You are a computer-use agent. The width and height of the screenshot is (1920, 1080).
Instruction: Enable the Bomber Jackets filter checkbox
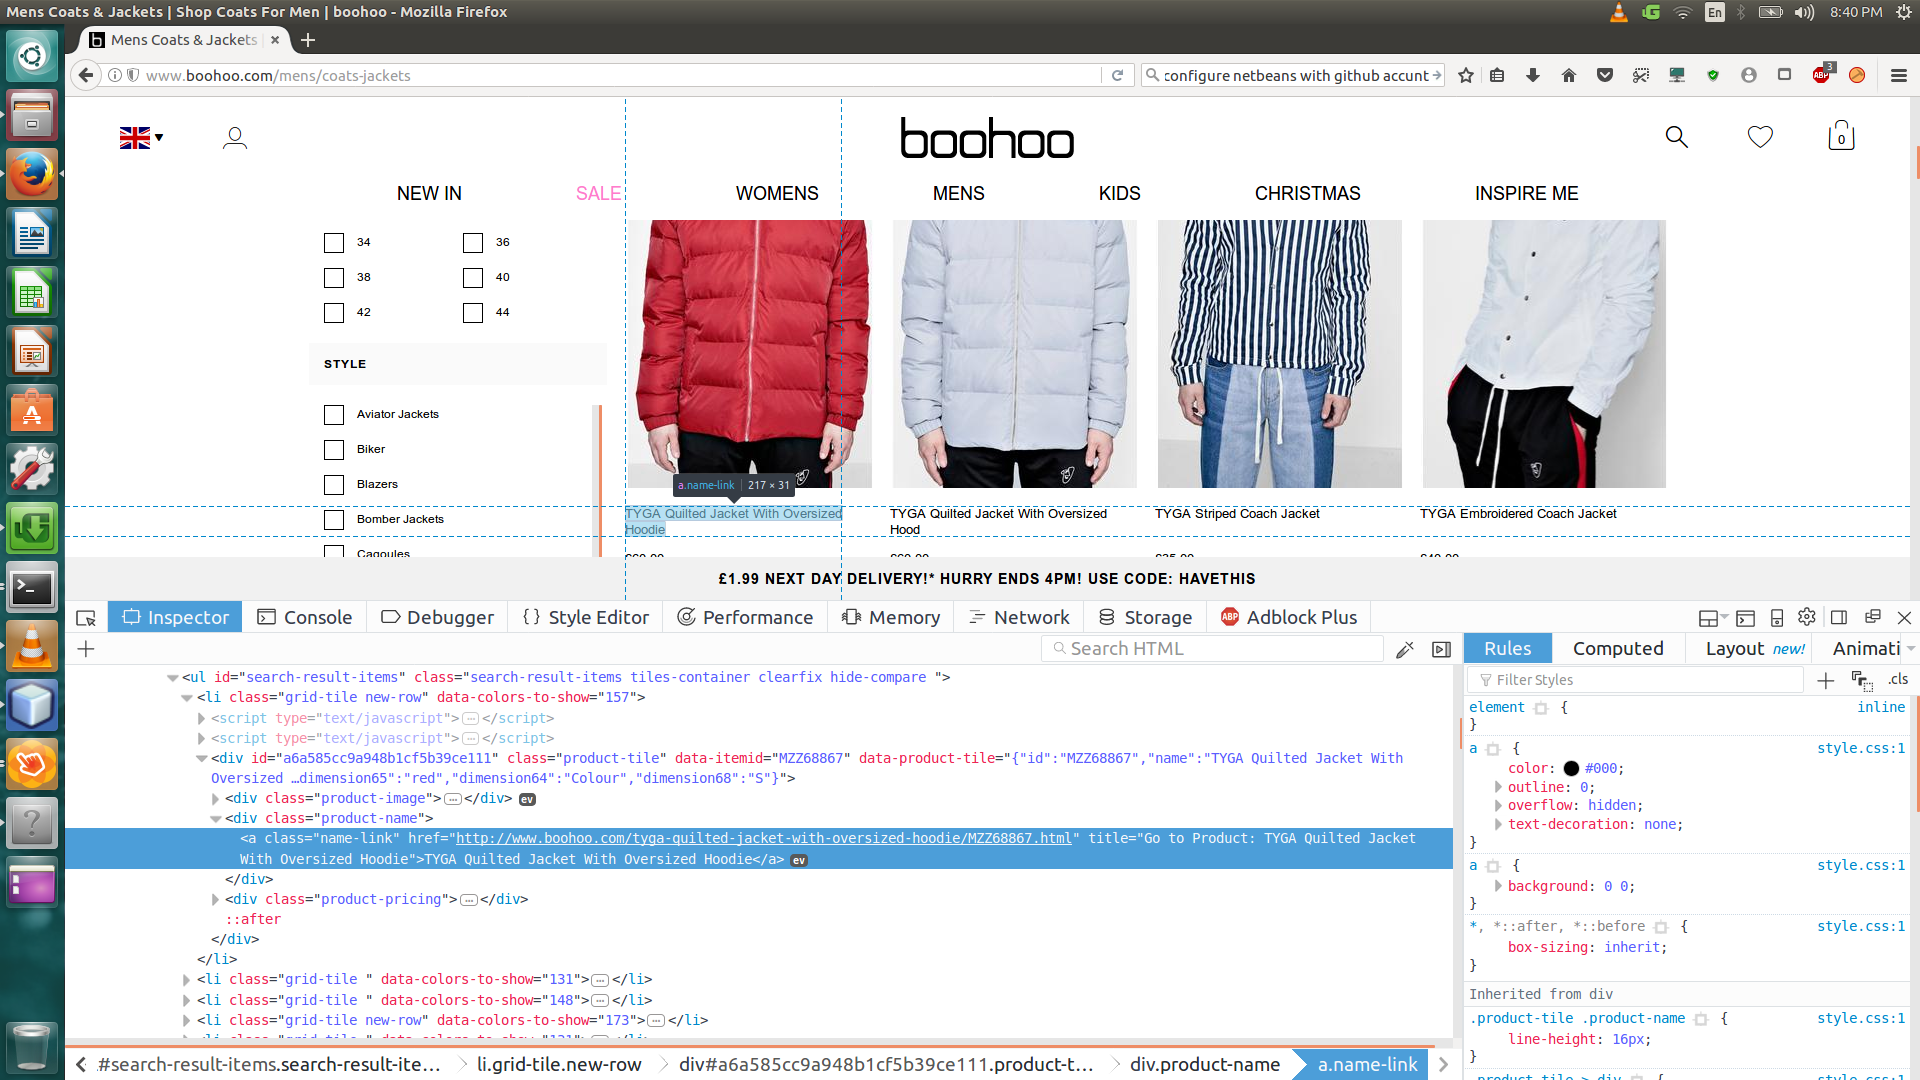(x=334, y=519)
